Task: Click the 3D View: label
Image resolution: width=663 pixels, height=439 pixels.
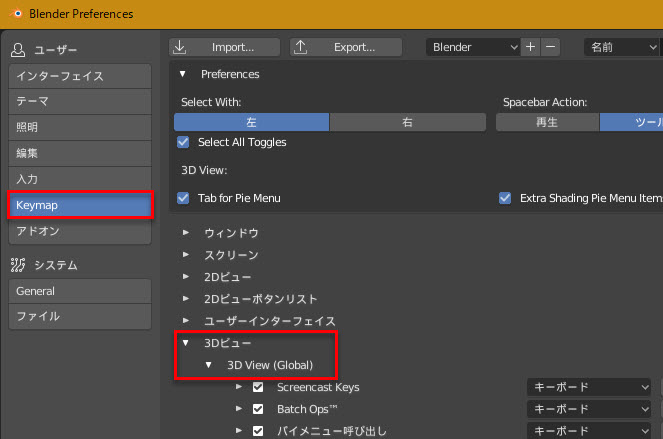Action: (204, 170)
